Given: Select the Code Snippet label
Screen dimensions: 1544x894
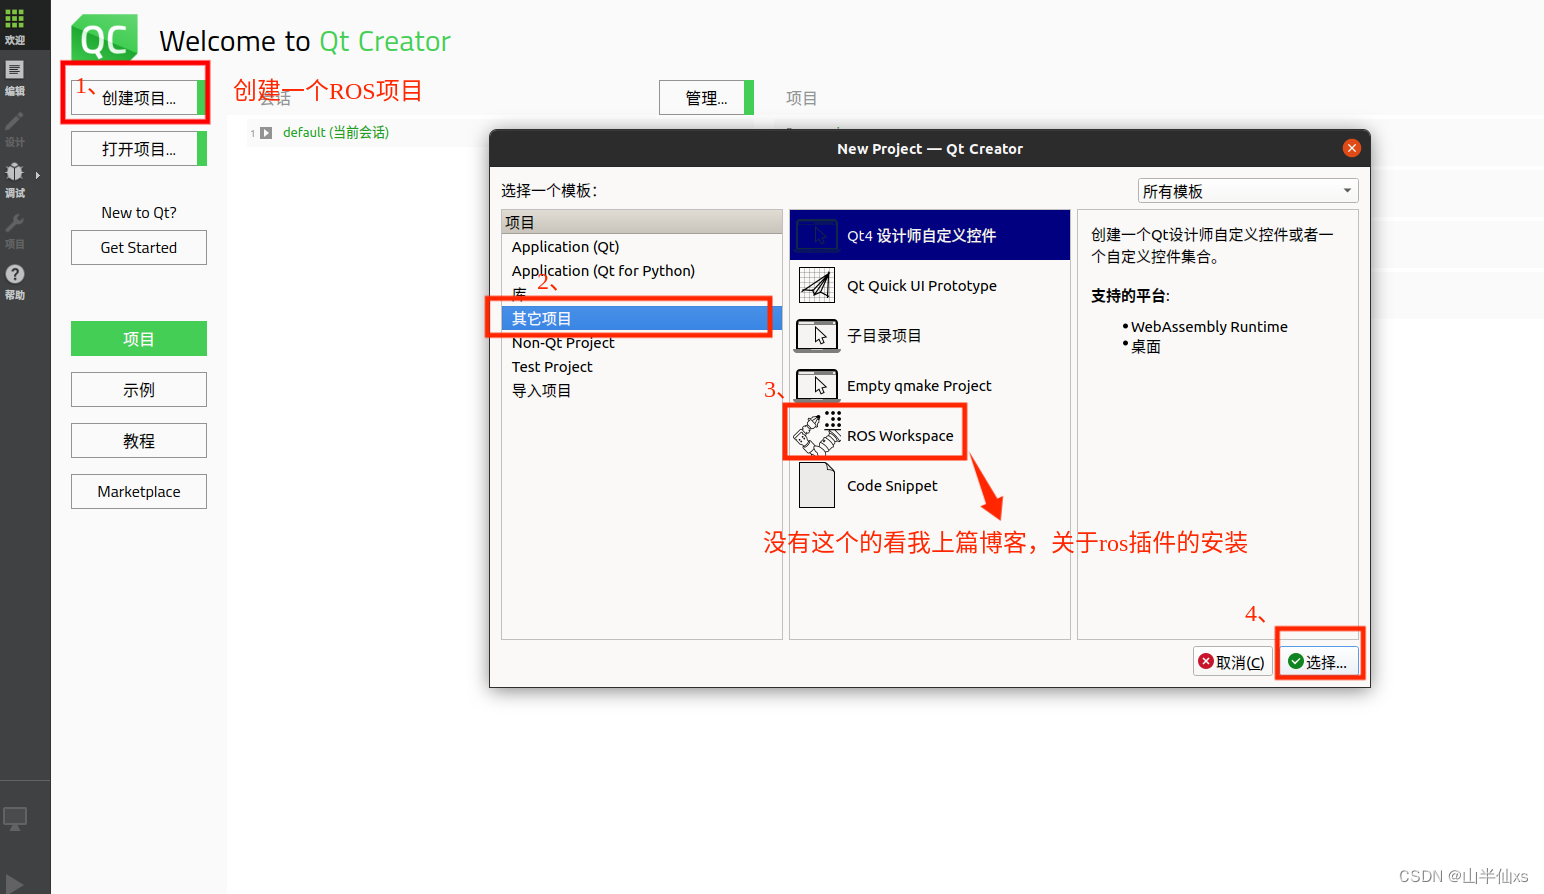Looking at the screenshot, I should [892, 486].
